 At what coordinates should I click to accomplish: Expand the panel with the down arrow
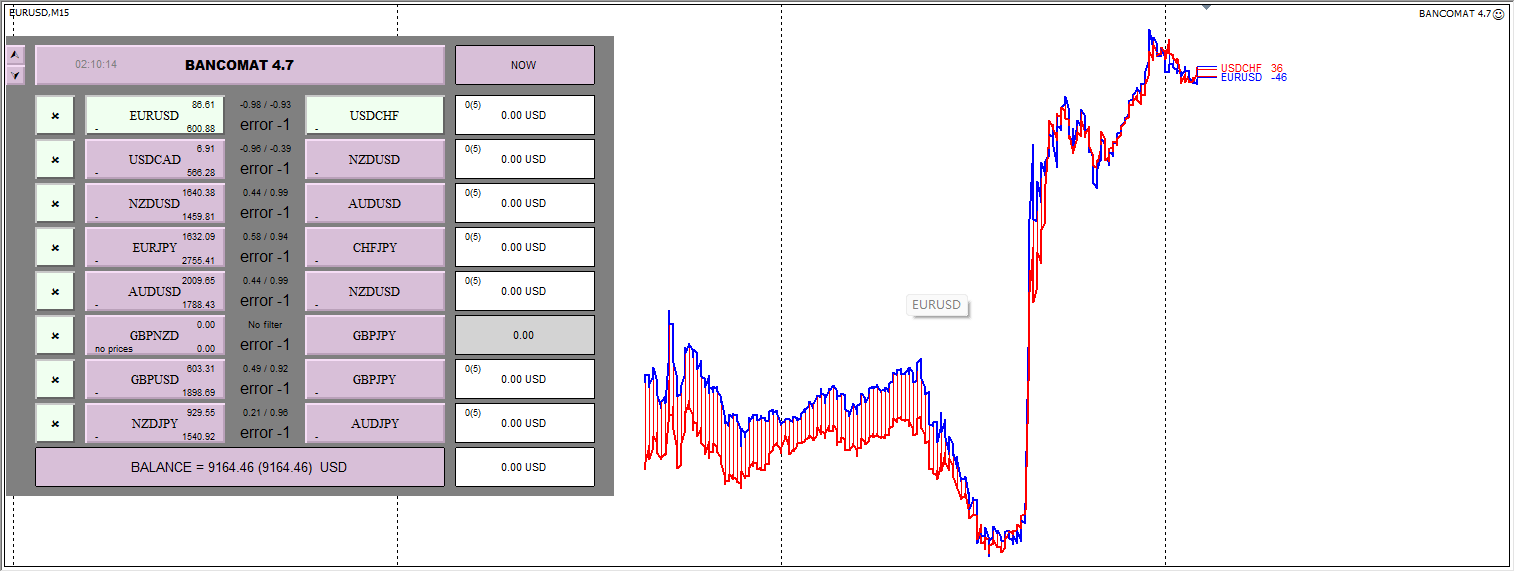click(x=15, y=75)
